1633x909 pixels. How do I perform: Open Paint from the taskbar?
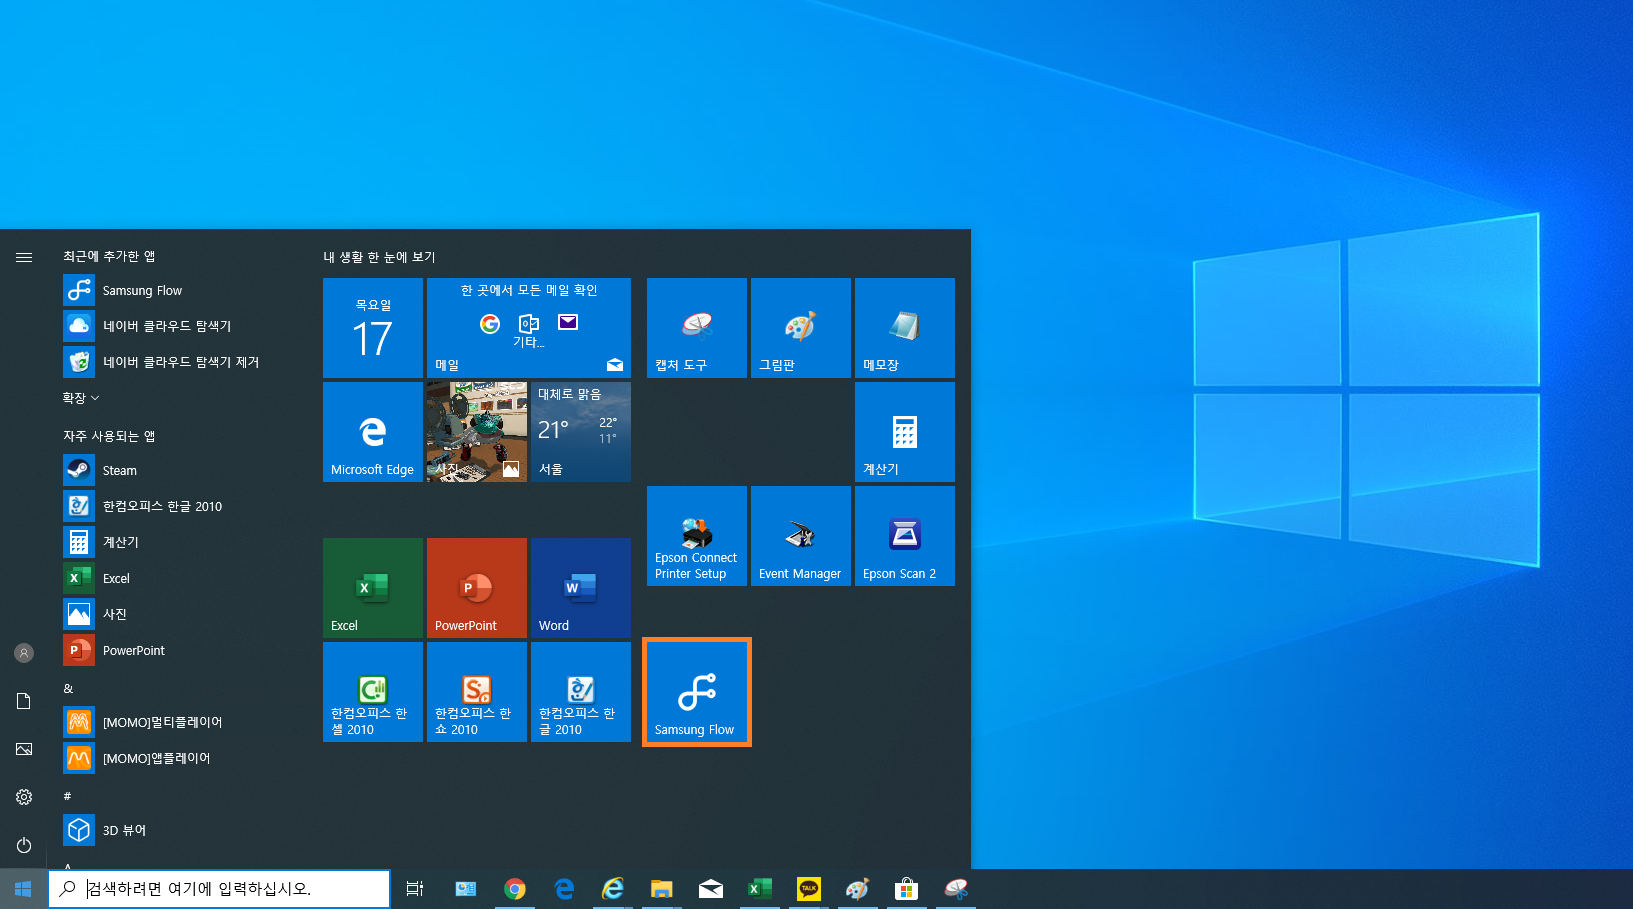coord(858,889)
